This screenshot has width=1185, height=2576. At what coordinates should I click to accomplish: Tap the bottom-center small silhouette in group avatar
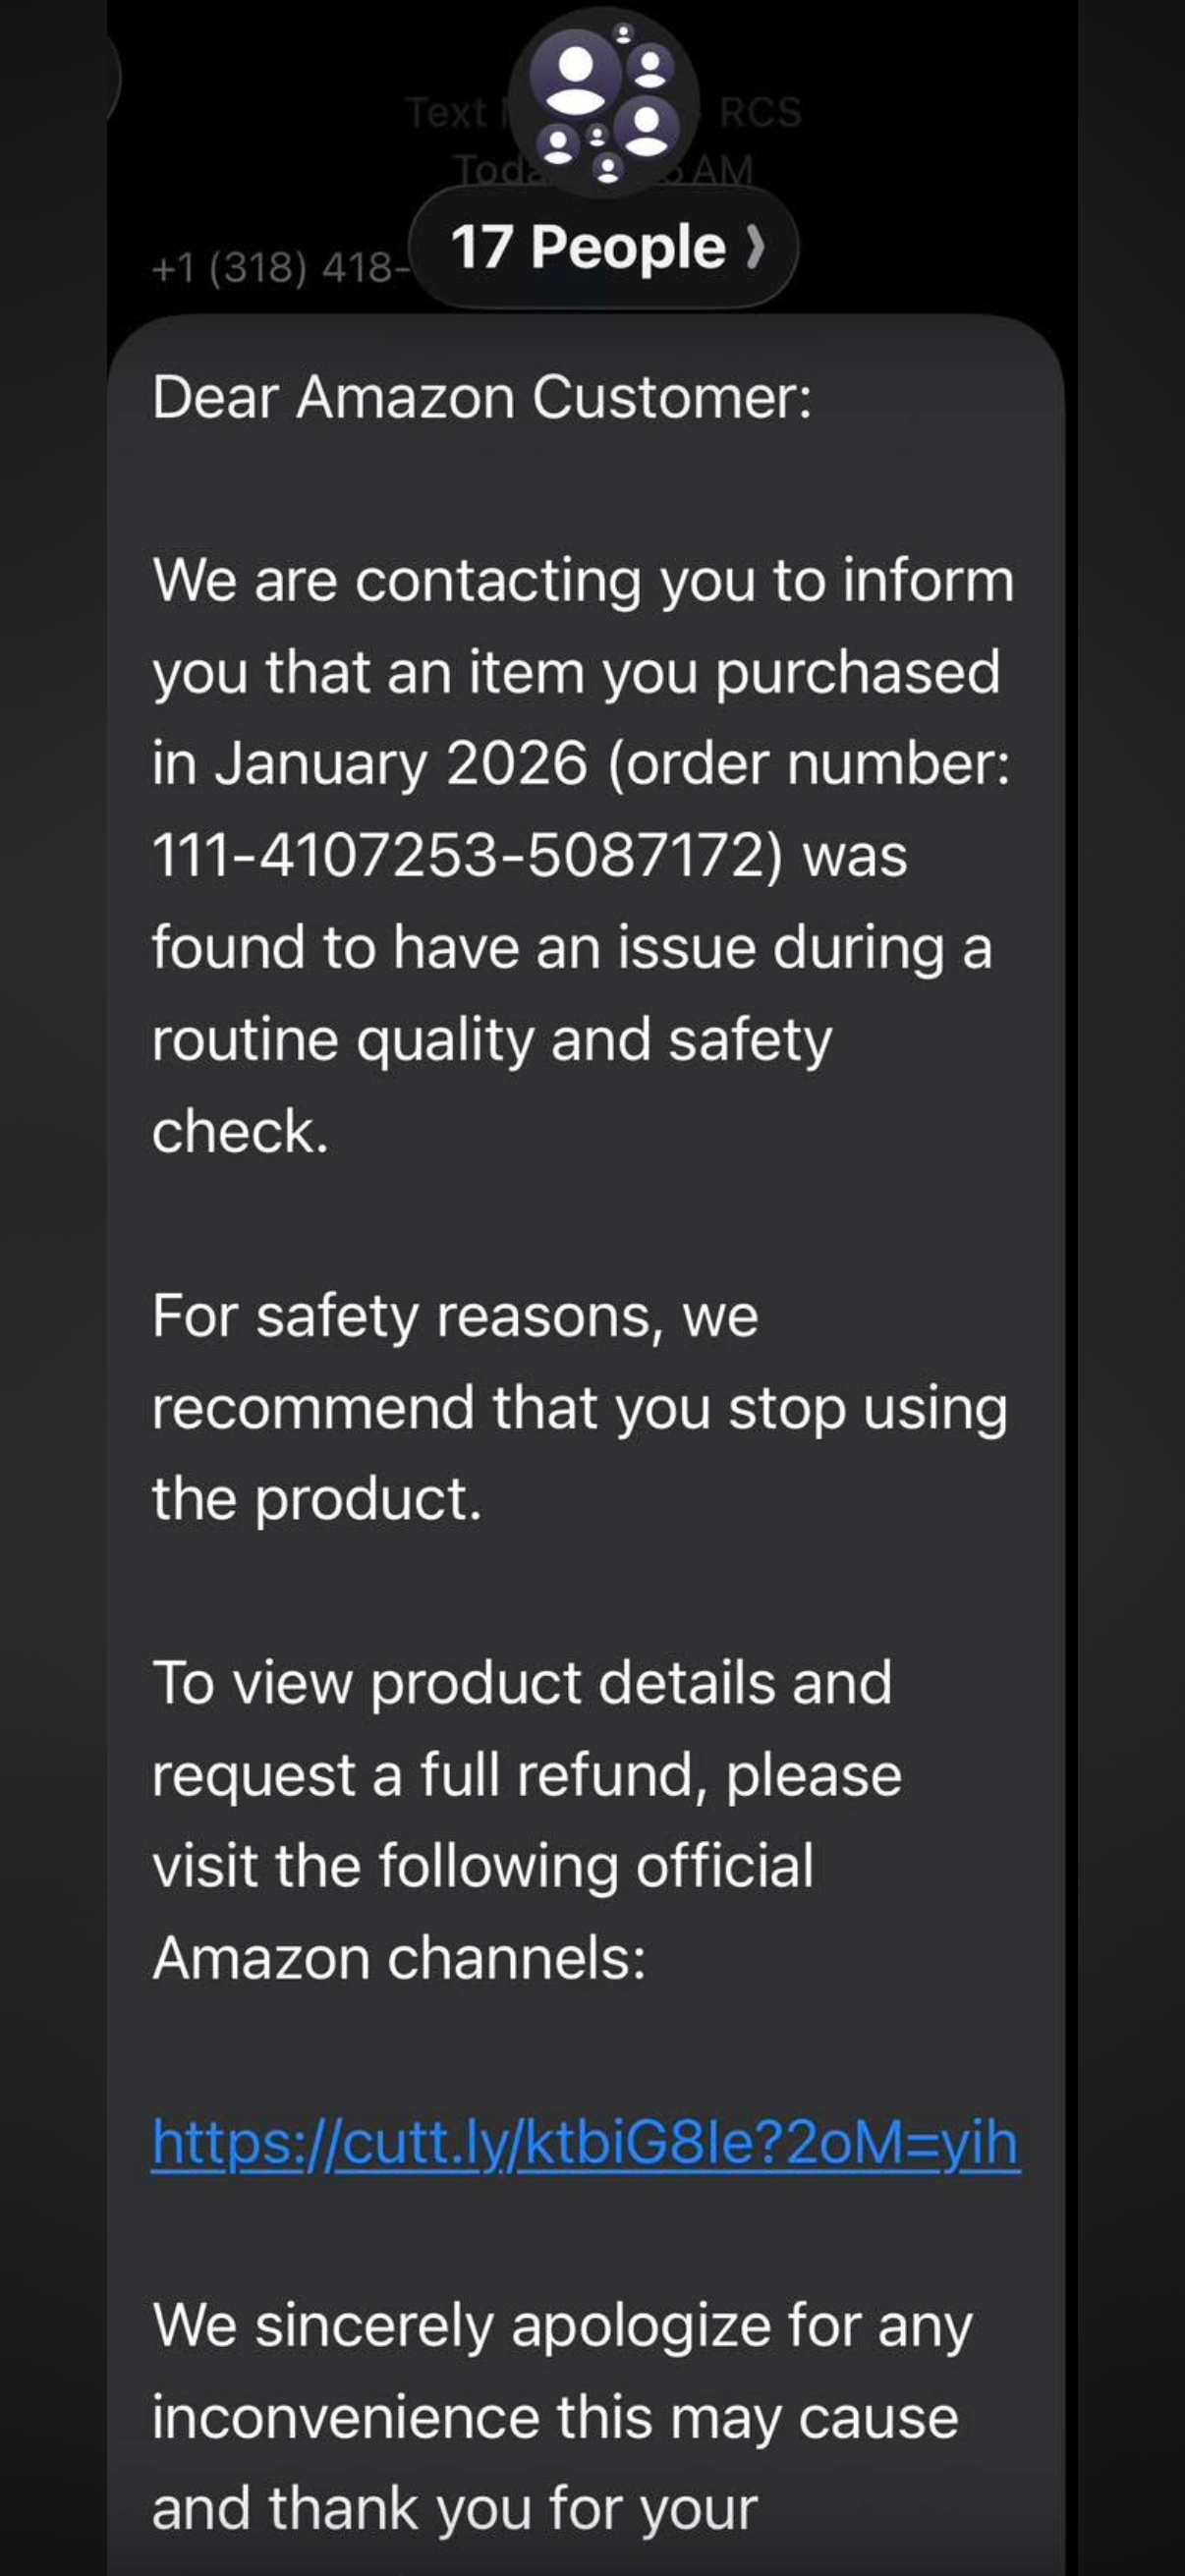click(607, 167)
